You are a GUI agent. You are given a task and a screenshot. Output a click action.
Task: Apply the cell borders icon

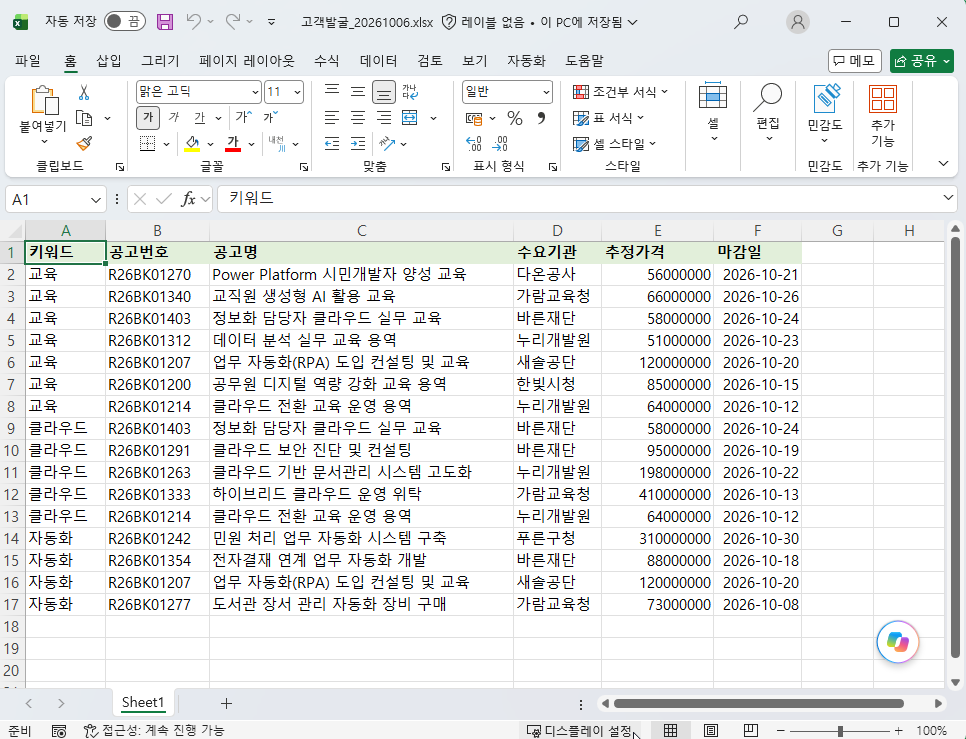147,143
